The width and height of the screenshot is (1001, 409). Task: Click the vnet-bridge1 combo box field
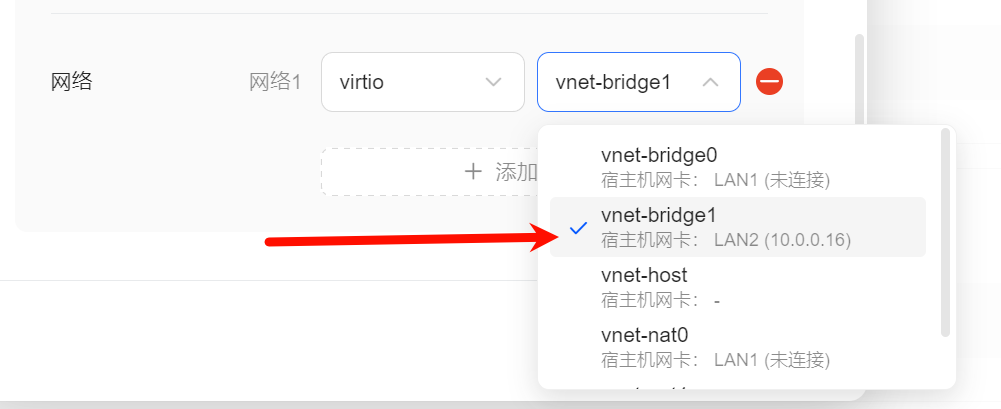coord(638,82)
